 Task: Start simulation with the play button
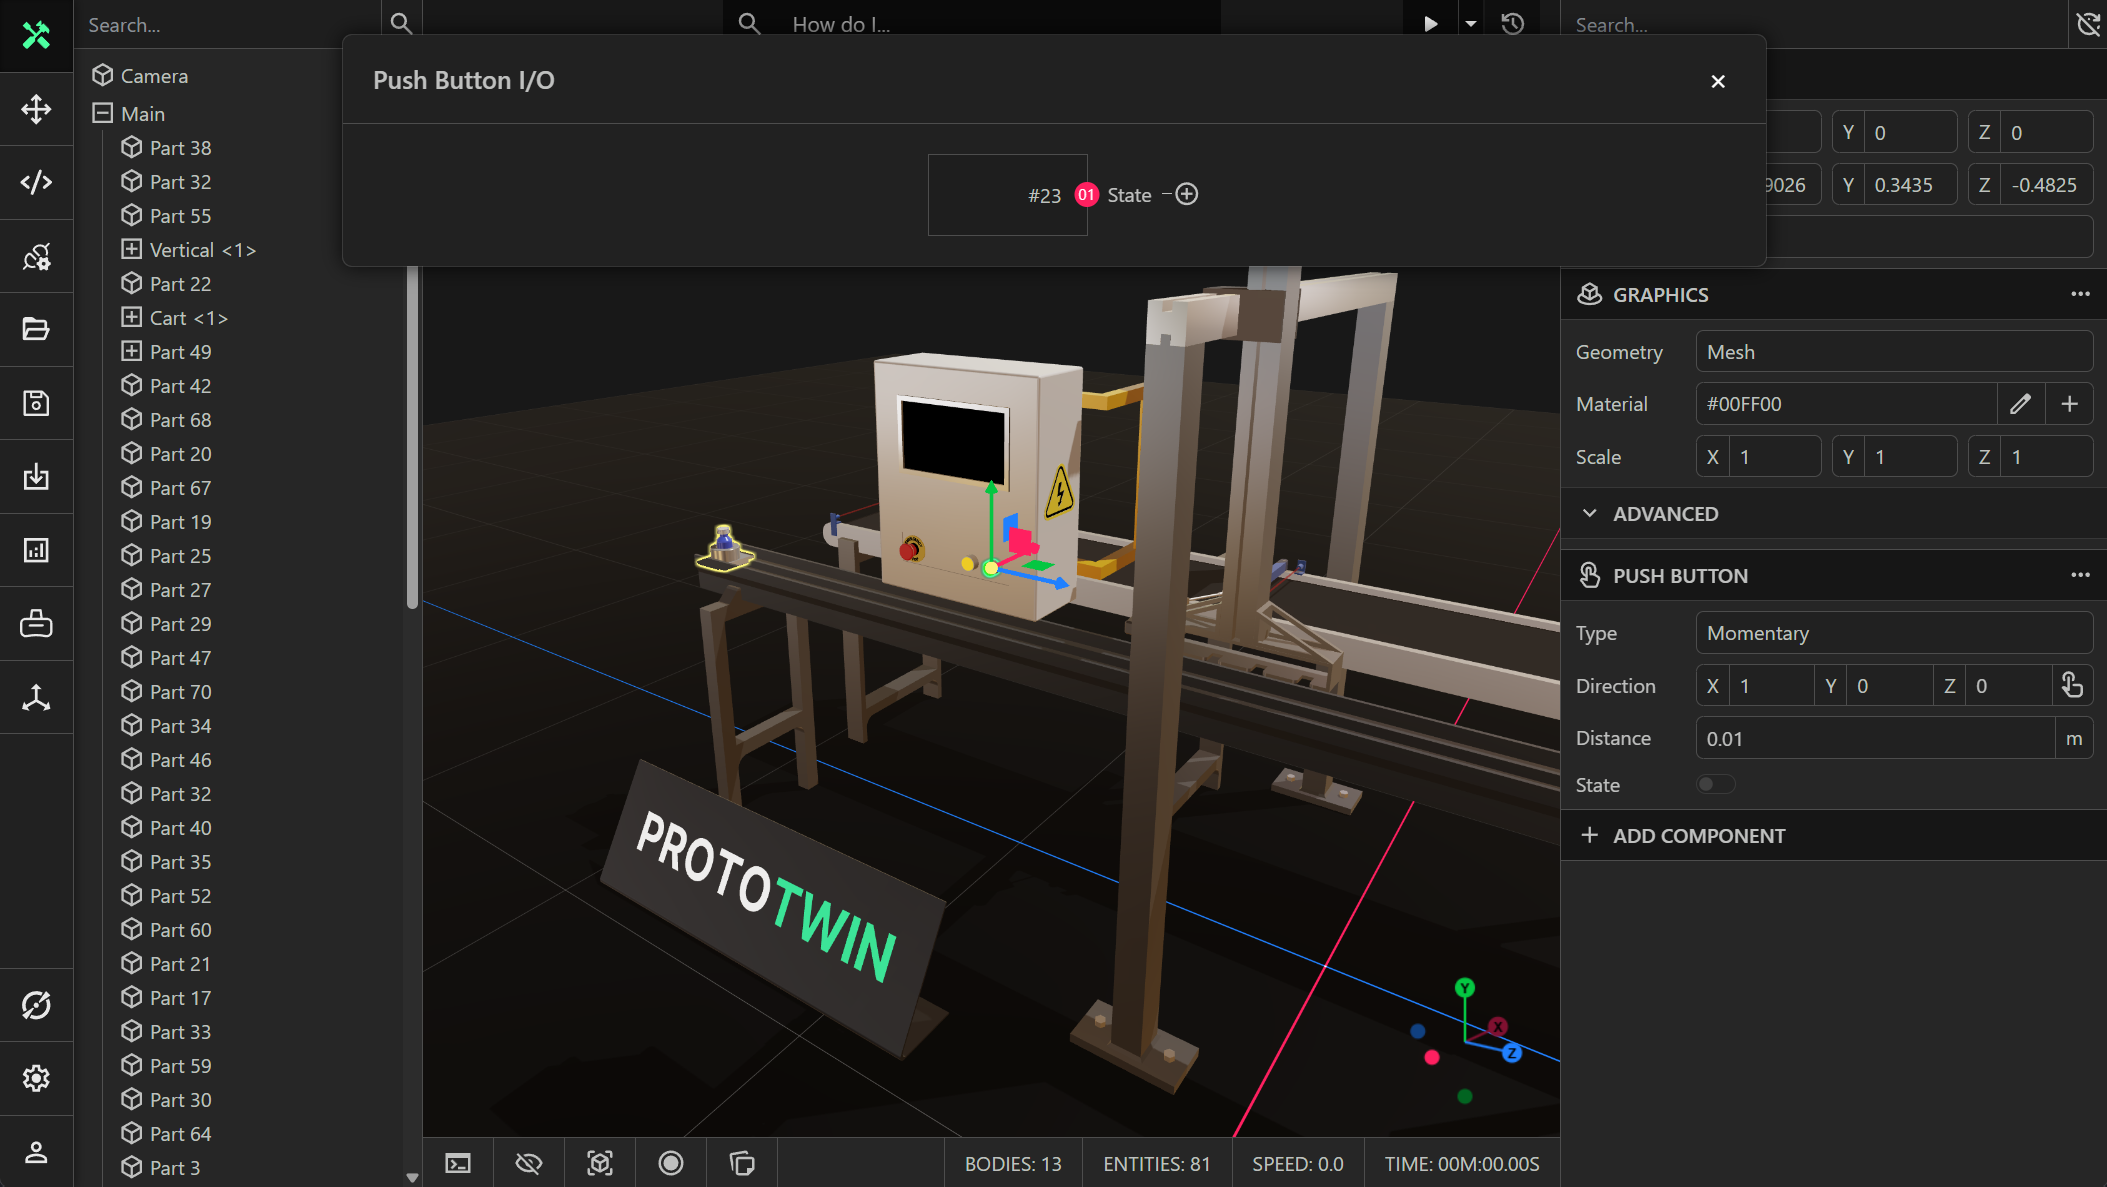coord(1430,24)
